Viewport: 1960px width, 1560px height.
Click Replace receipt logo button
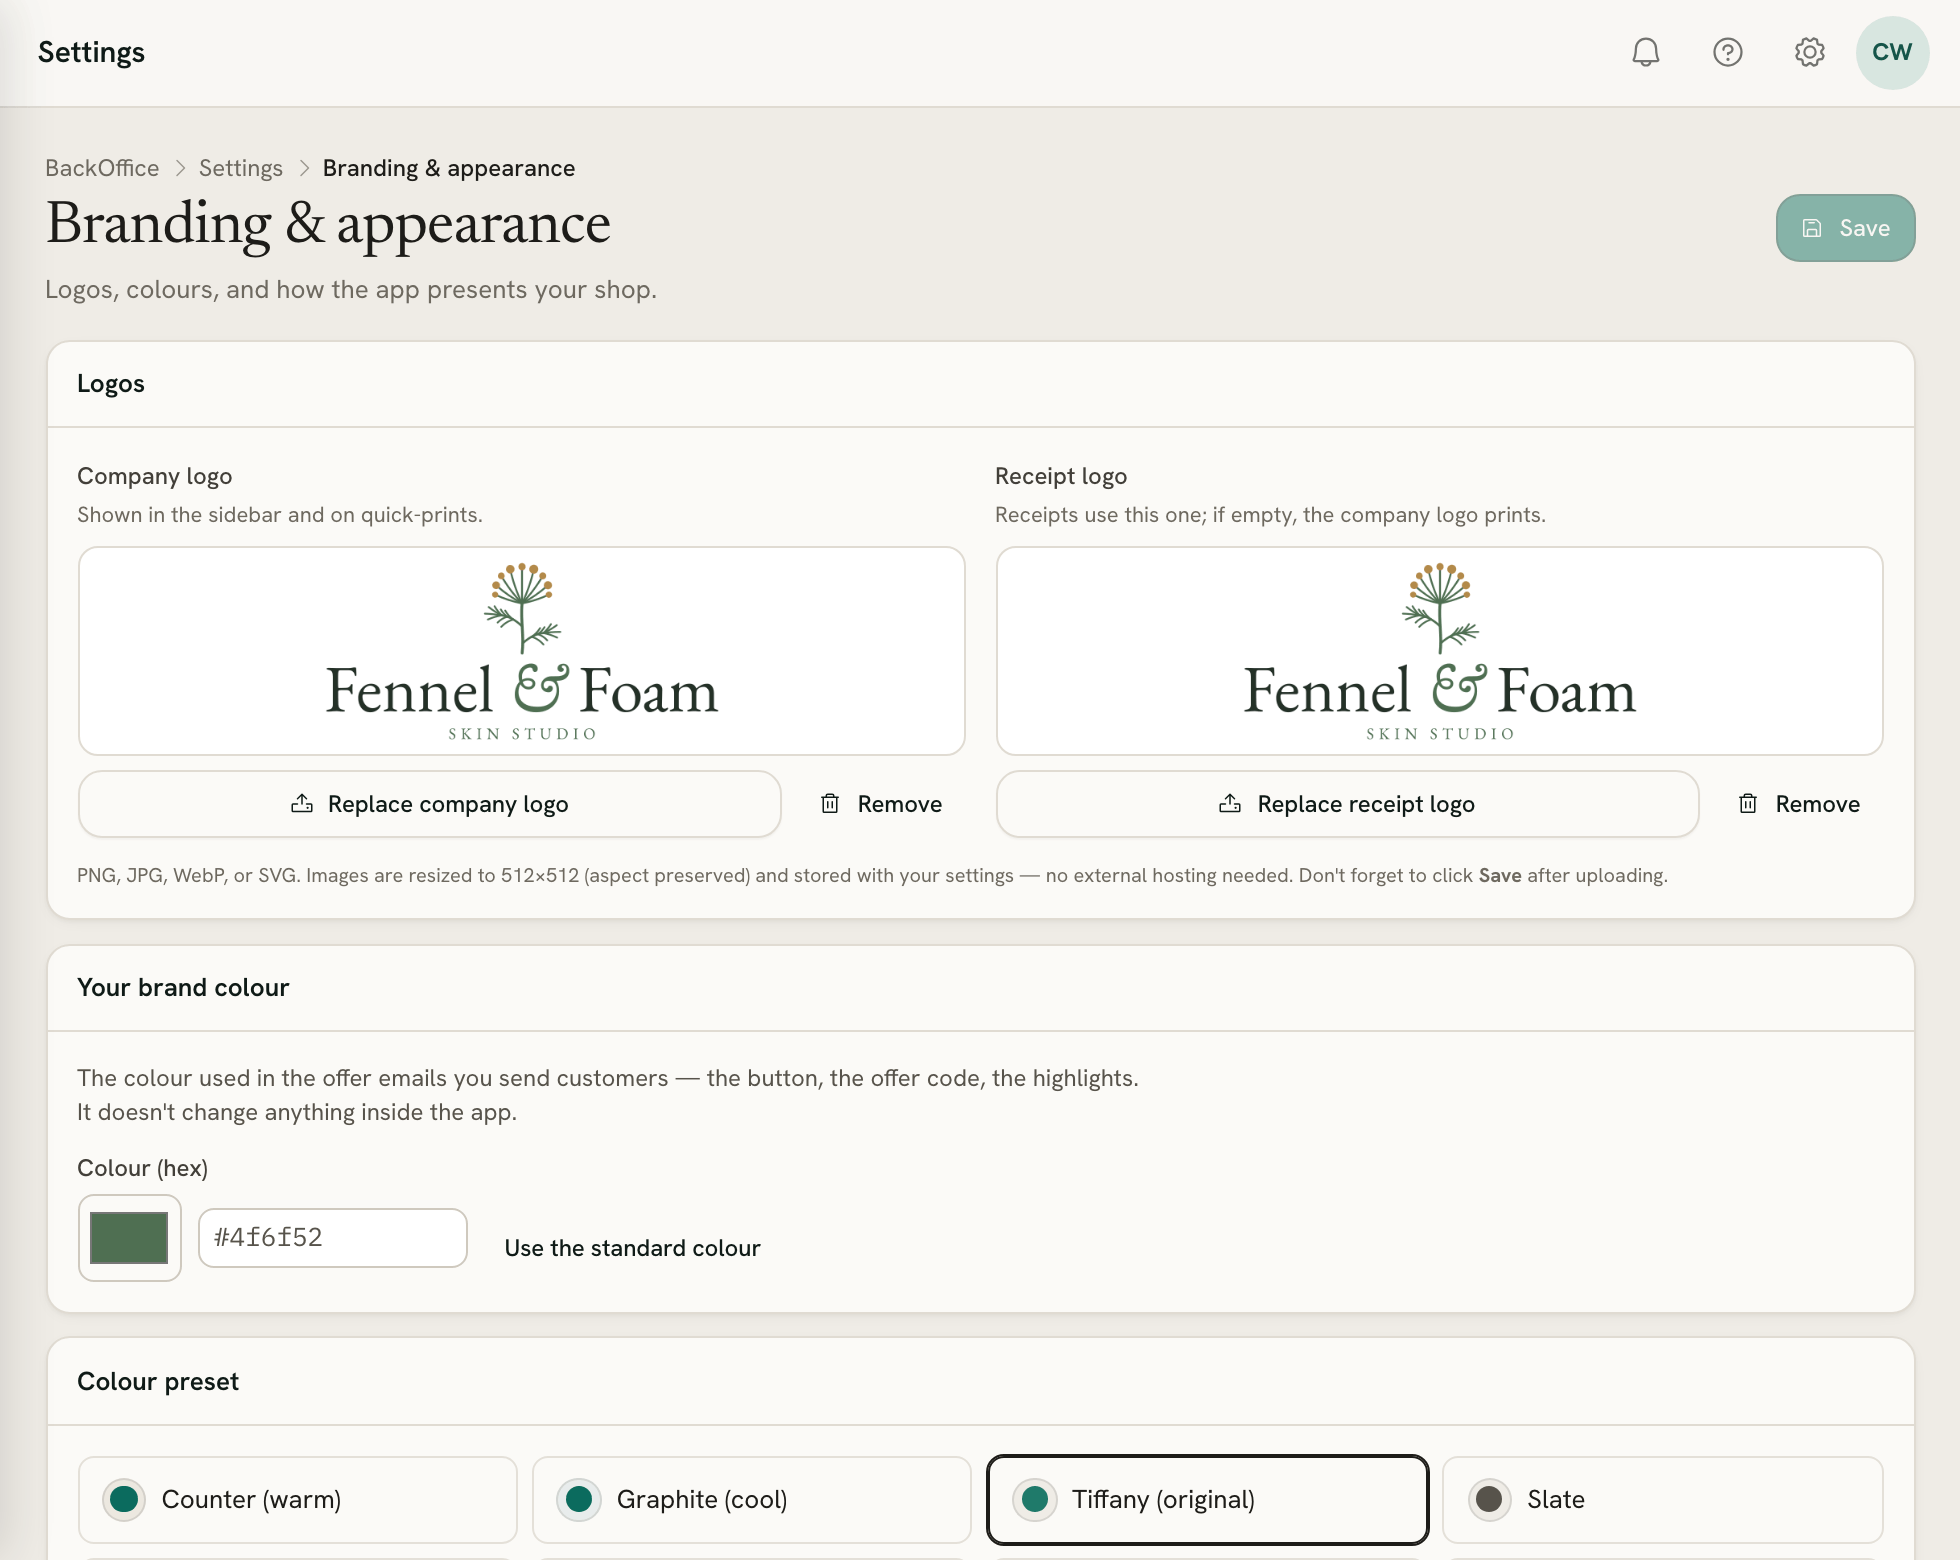click(1347, 804)
